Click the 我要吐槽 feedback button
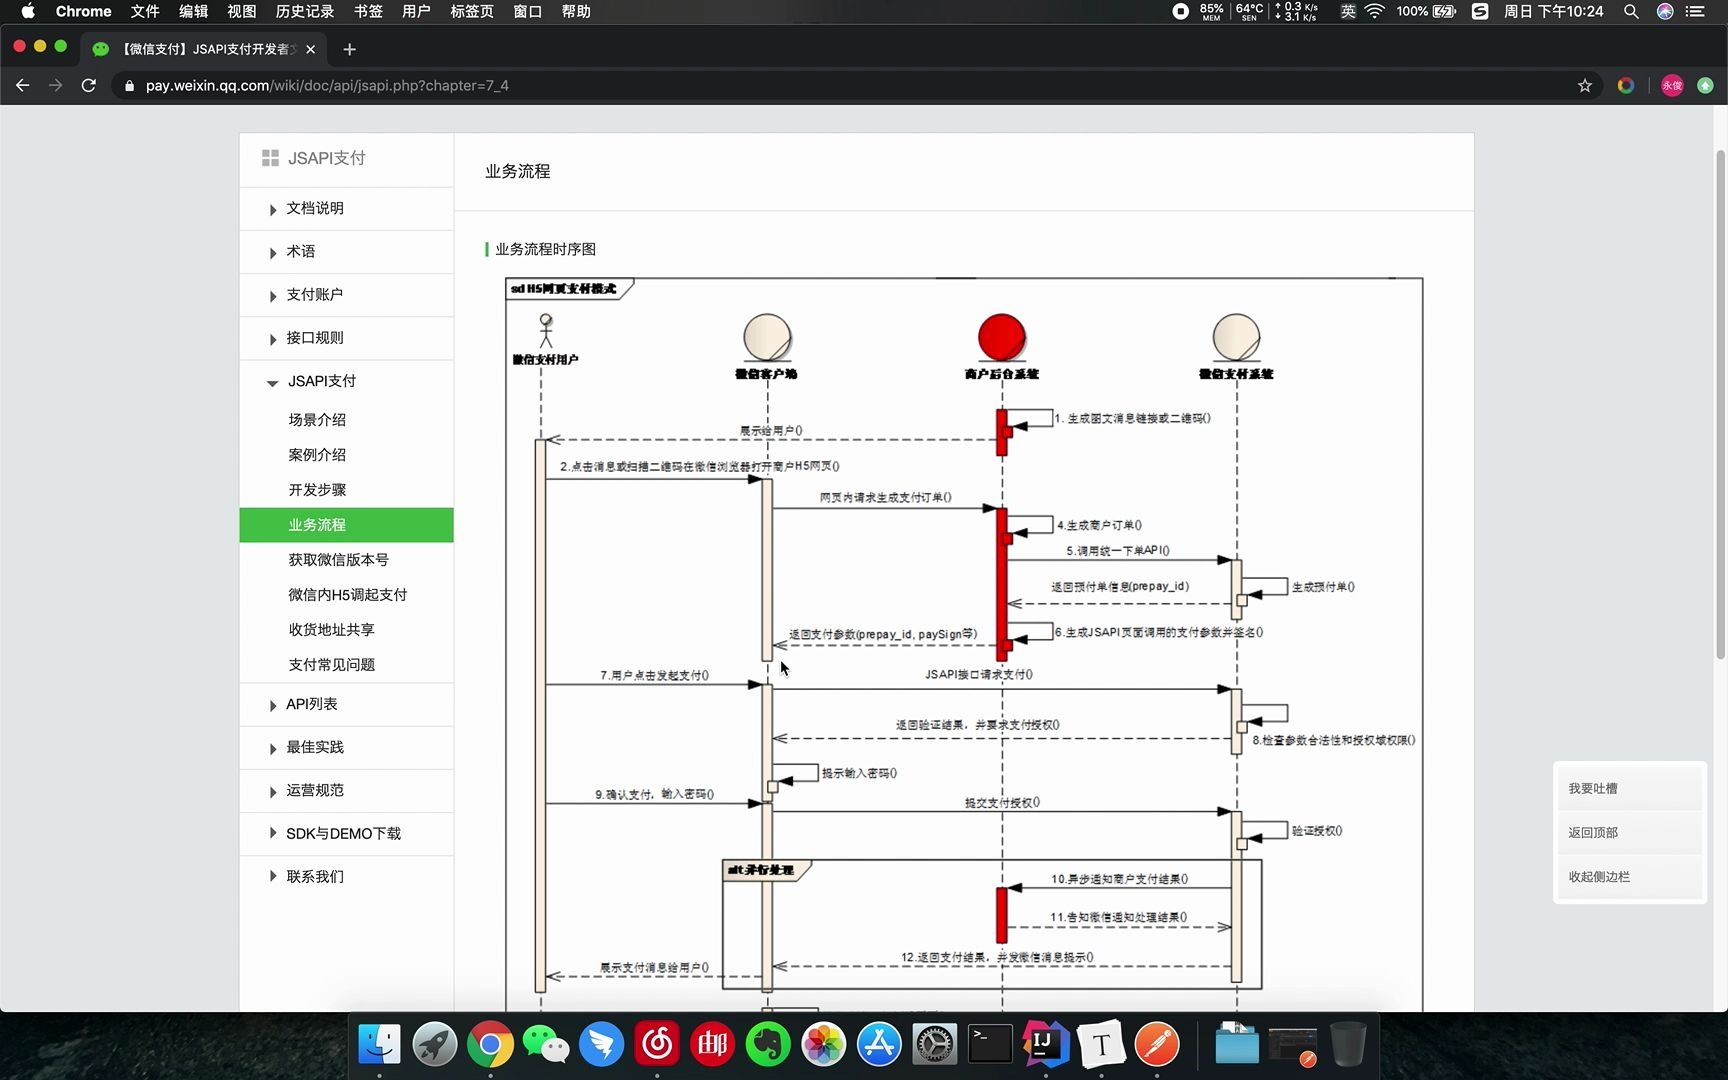Screen dimensions: 1728x1080 pos(1629,789)
